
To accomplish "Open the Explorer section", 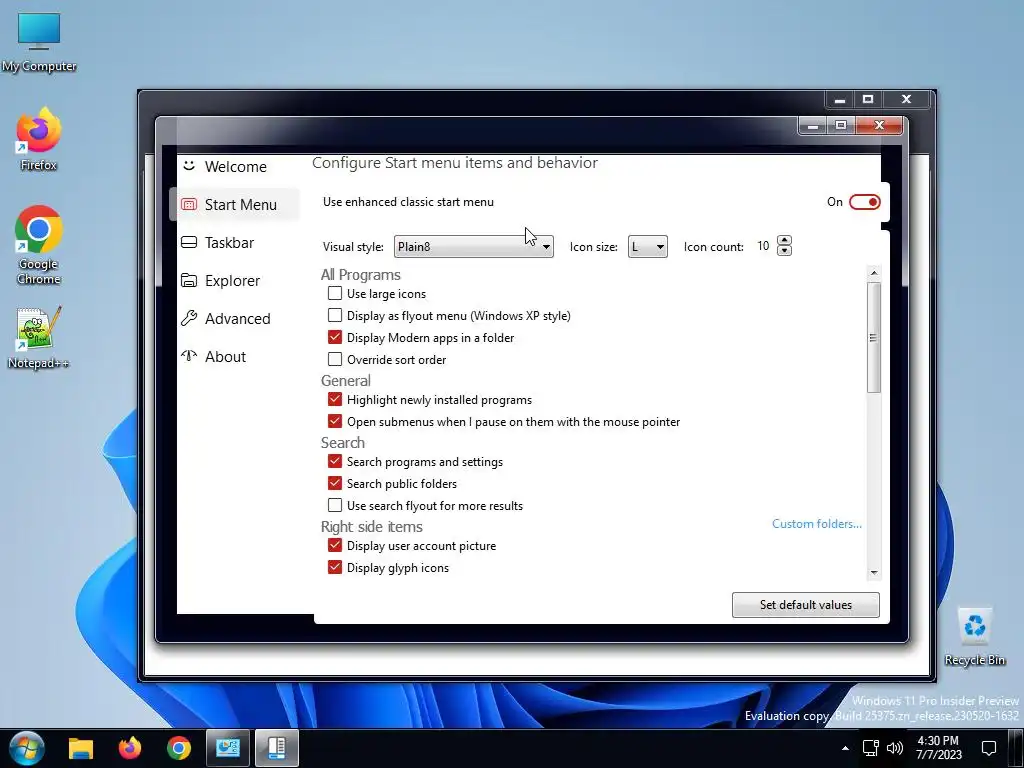I will coord(232,280).
